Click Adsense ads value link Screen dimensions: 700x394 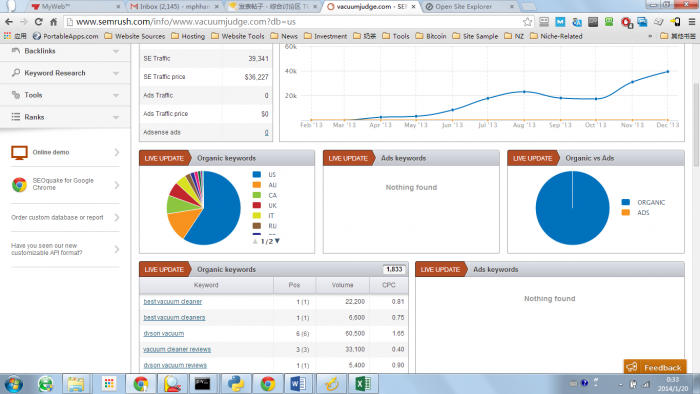coord(267,132)
